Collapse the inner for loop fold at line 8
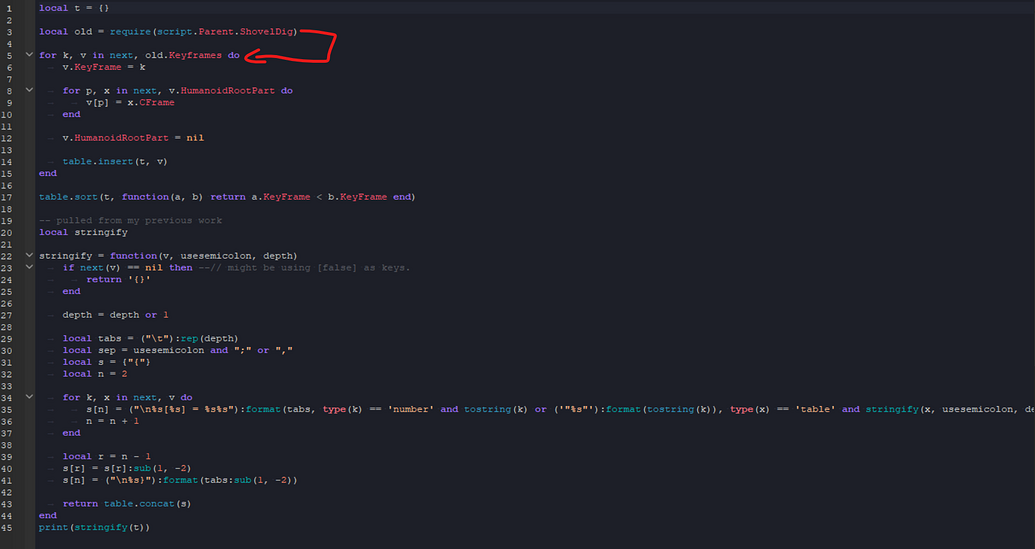The height and width of the screenshot is (549, 1035). pos(29,90)
